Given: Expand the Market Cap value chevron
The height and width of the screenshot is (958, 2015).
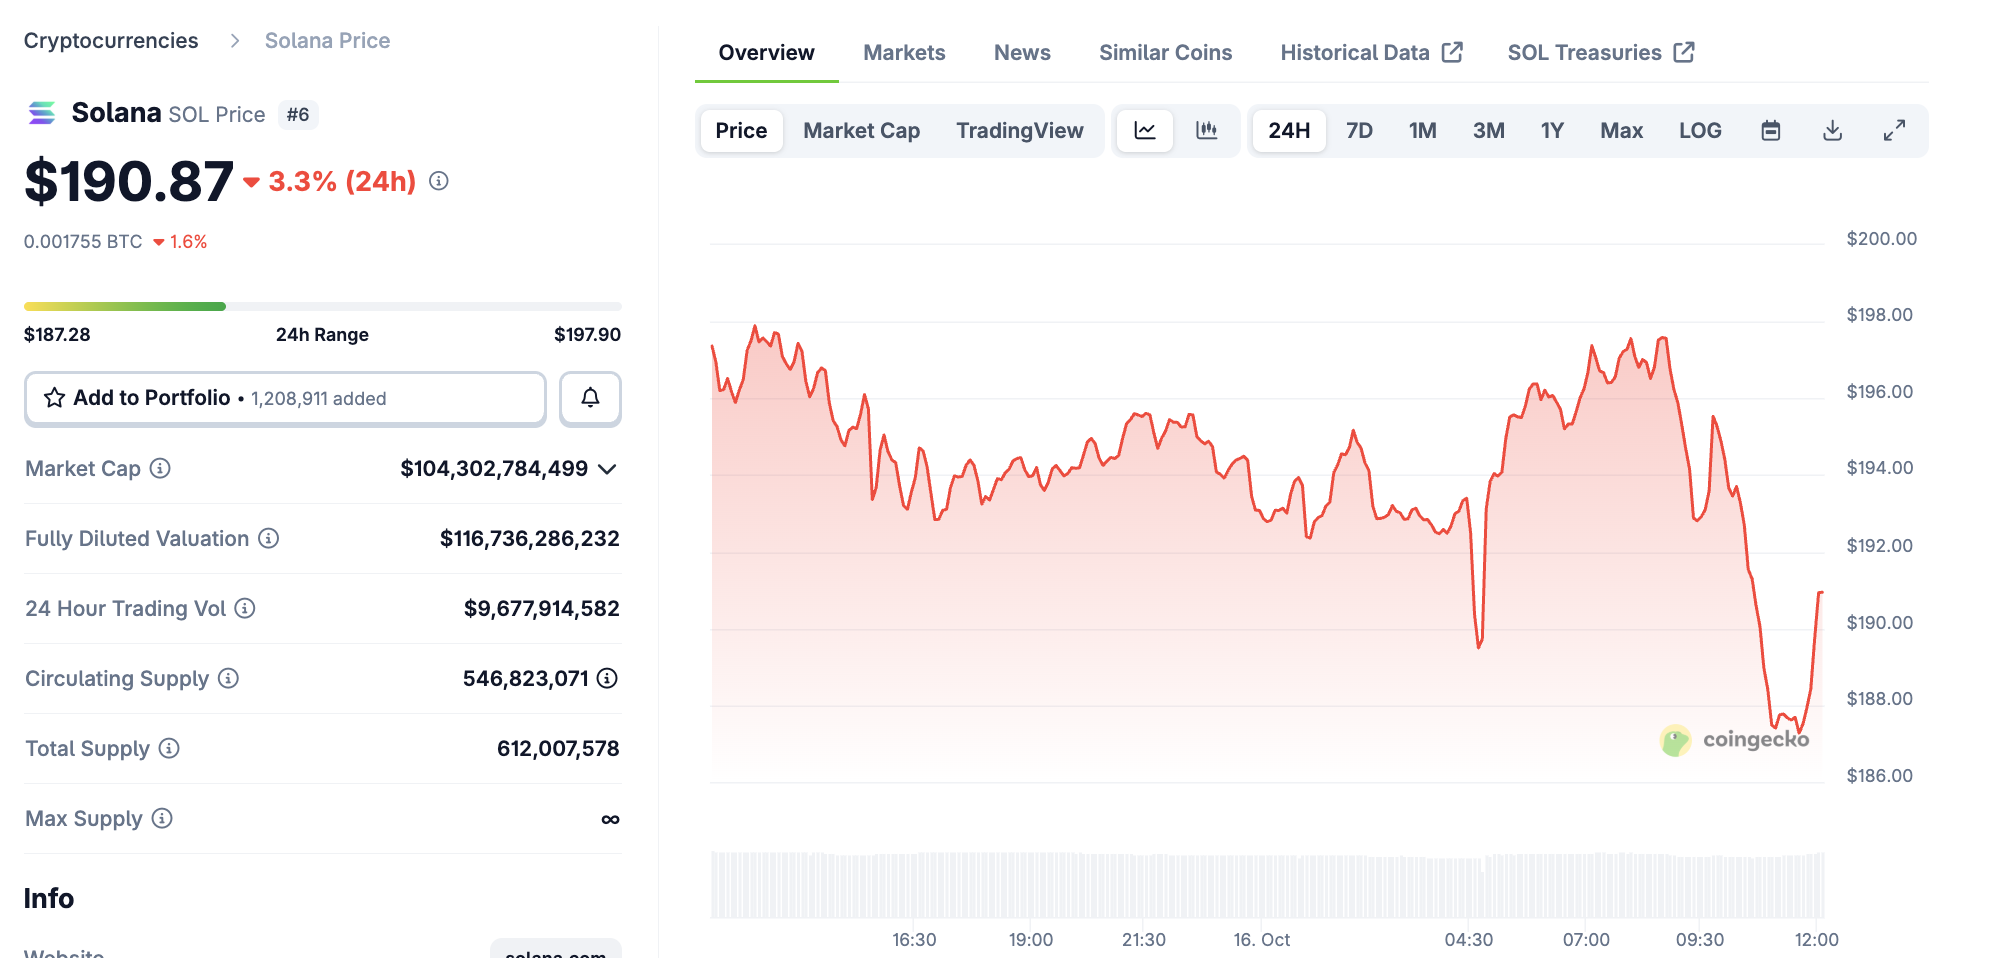Looking at the screenshot, I should click(607, 469).
